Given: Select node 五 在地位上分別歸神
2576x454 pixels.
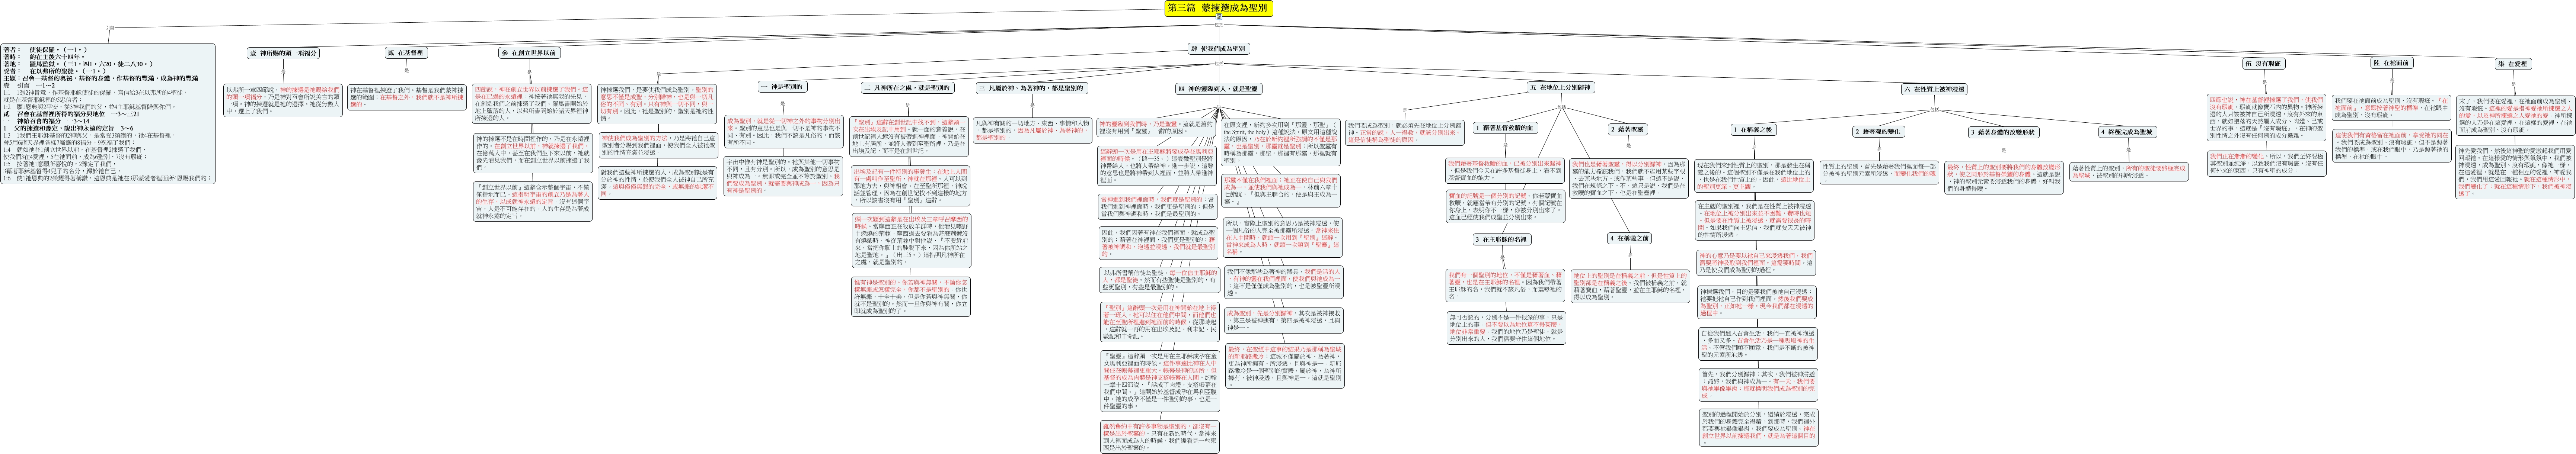Looking at the screenshot, I should click(1561, 88).
